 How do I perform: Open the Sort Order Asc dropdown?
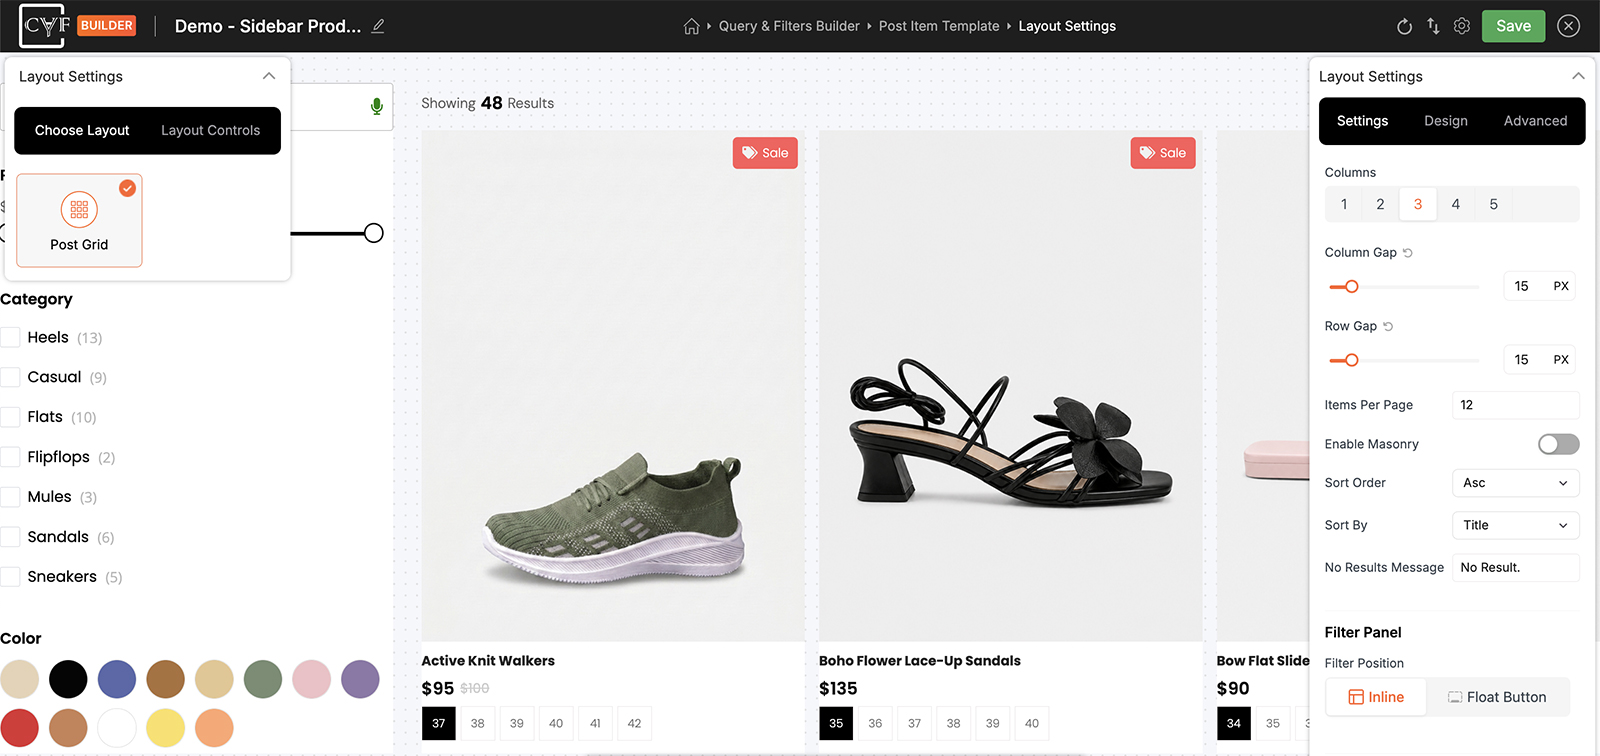[x=1515, y=483]
